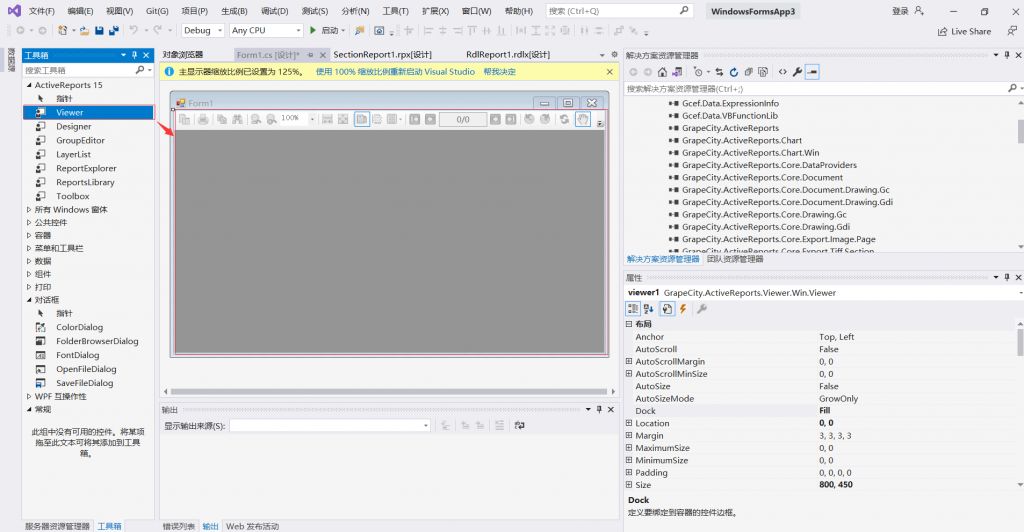Viewport: 1024px width, 532px height.
Task: Open the 工具(T) menu
Action: pyautogui.click(x=395, y=11)
